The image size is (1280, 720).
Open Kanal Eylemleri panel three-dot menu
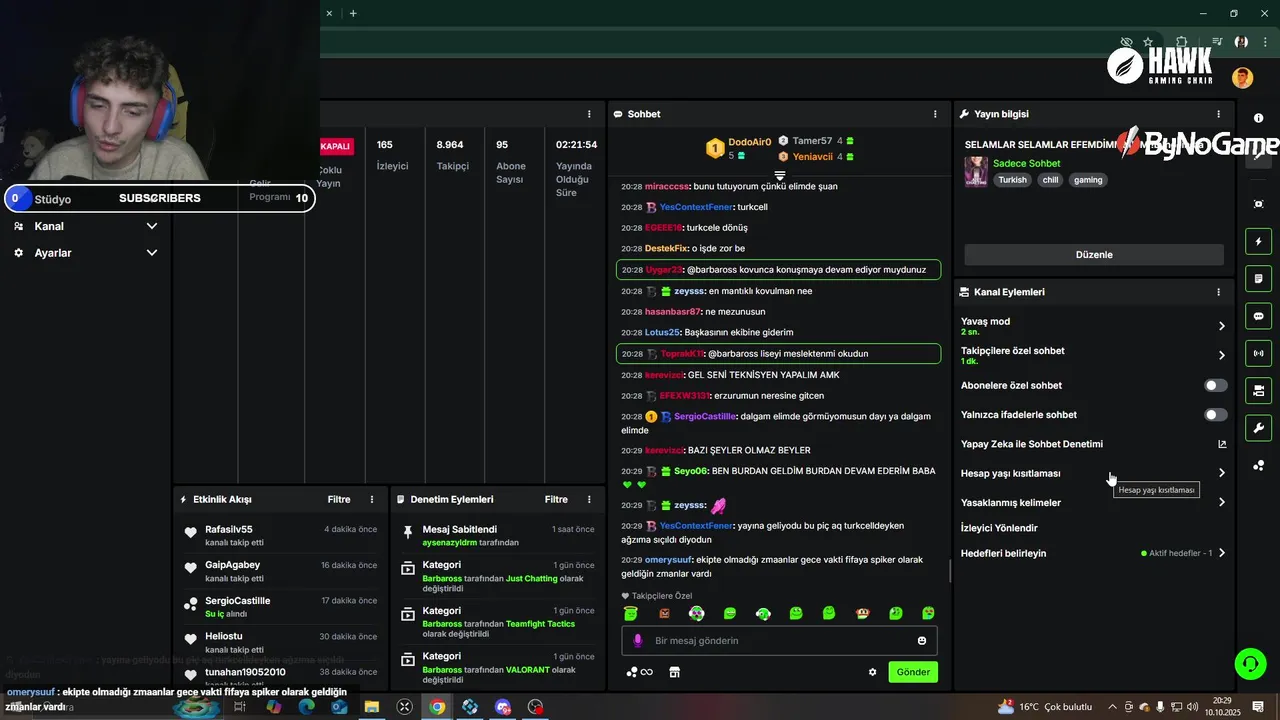tap(1218, 292)
